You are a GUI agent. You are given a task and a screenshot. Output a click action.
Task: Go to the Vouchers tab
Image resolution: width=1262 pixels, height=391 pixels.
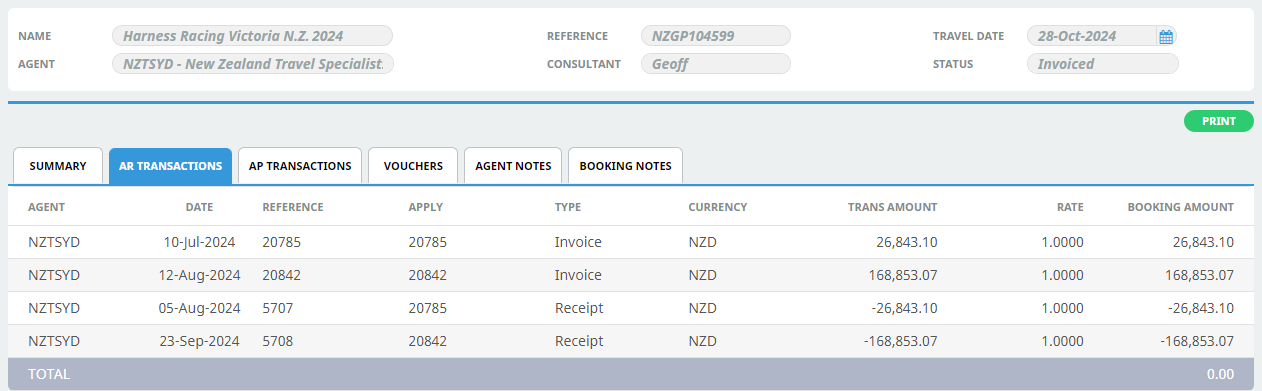(x=413, y=166)
